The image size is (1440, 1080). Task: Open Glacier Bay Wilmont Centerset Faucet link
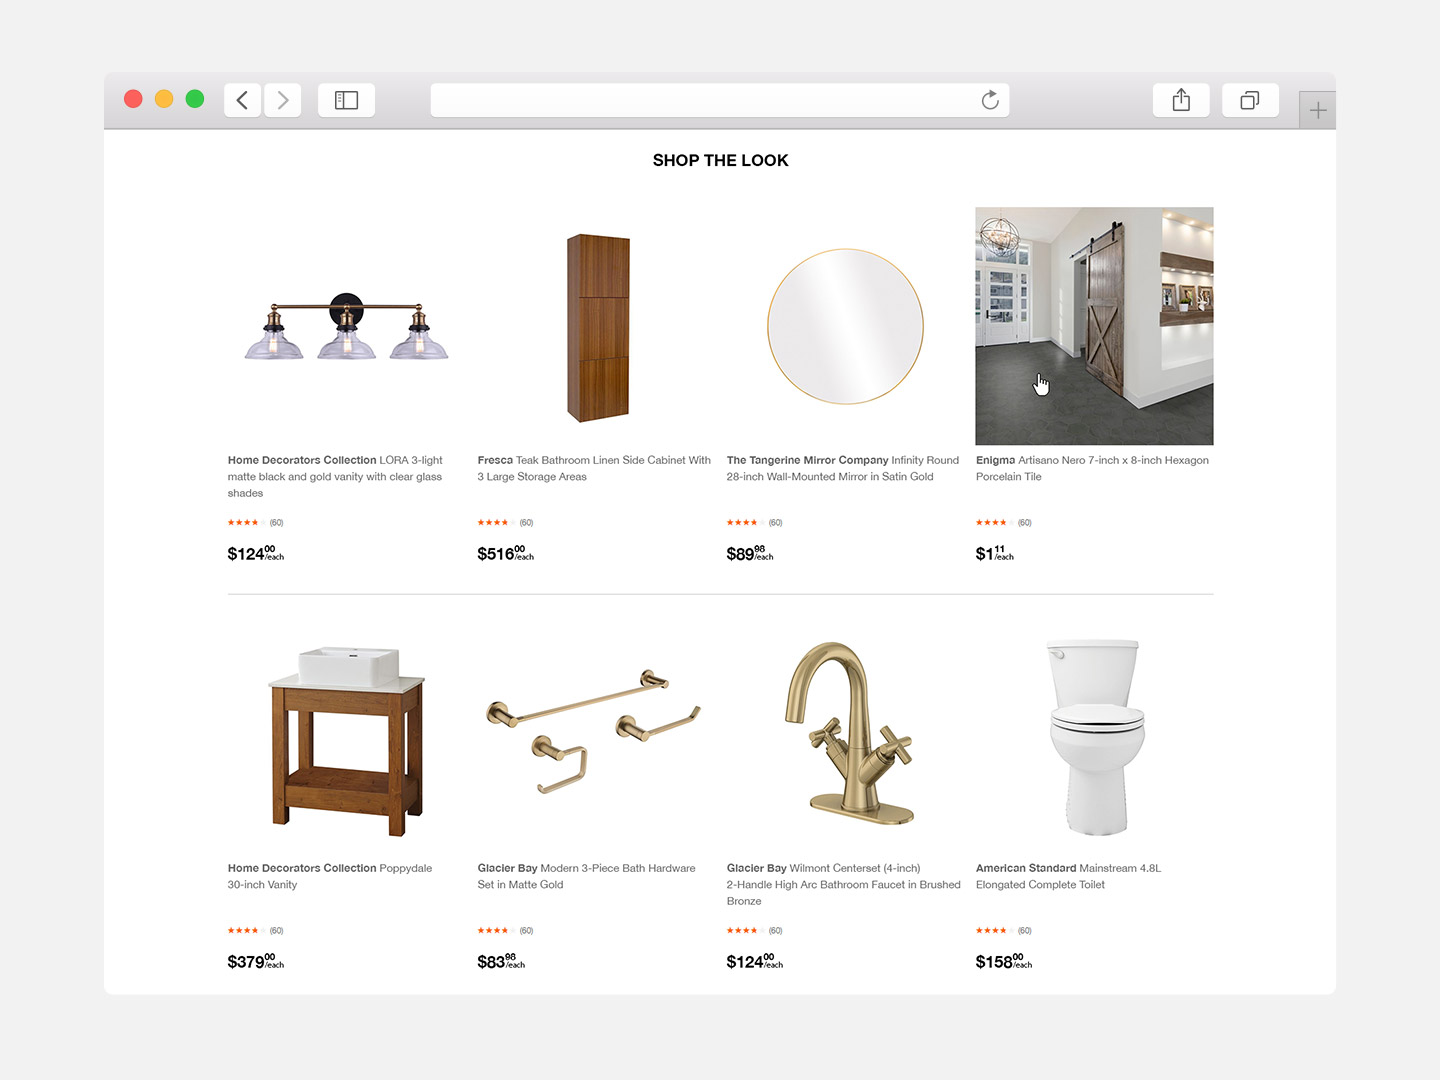(x=843, y=885)
